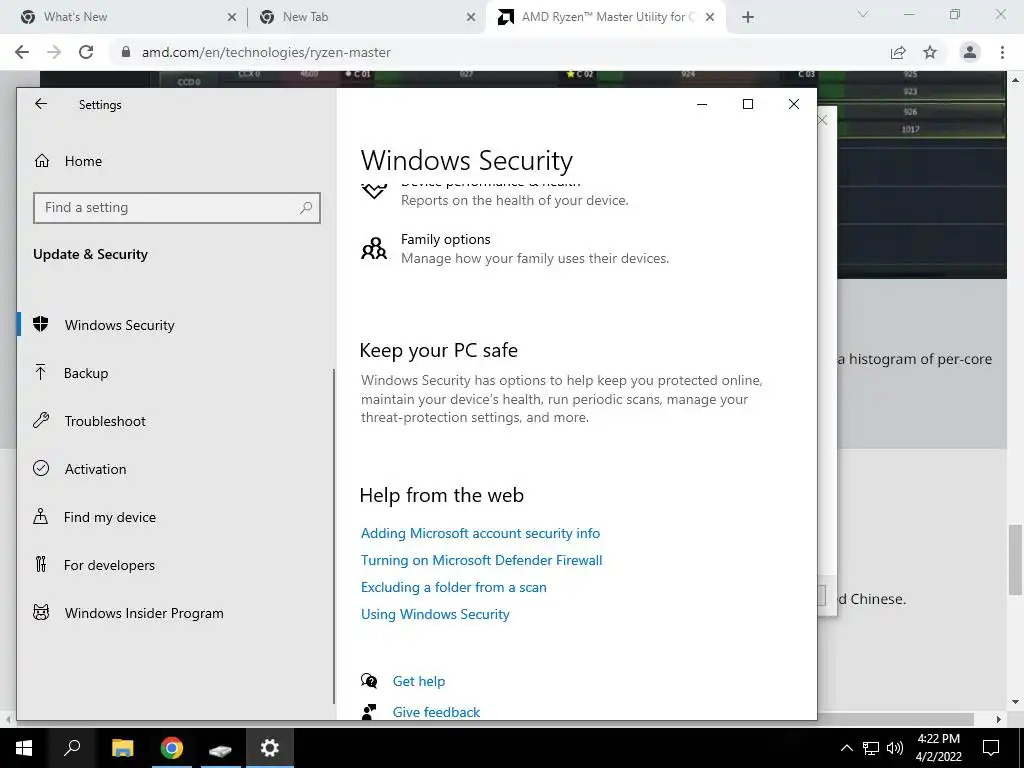Click the Troubleshoot wrench icon
Screen dimensions: 1024x768
[40, 420]
